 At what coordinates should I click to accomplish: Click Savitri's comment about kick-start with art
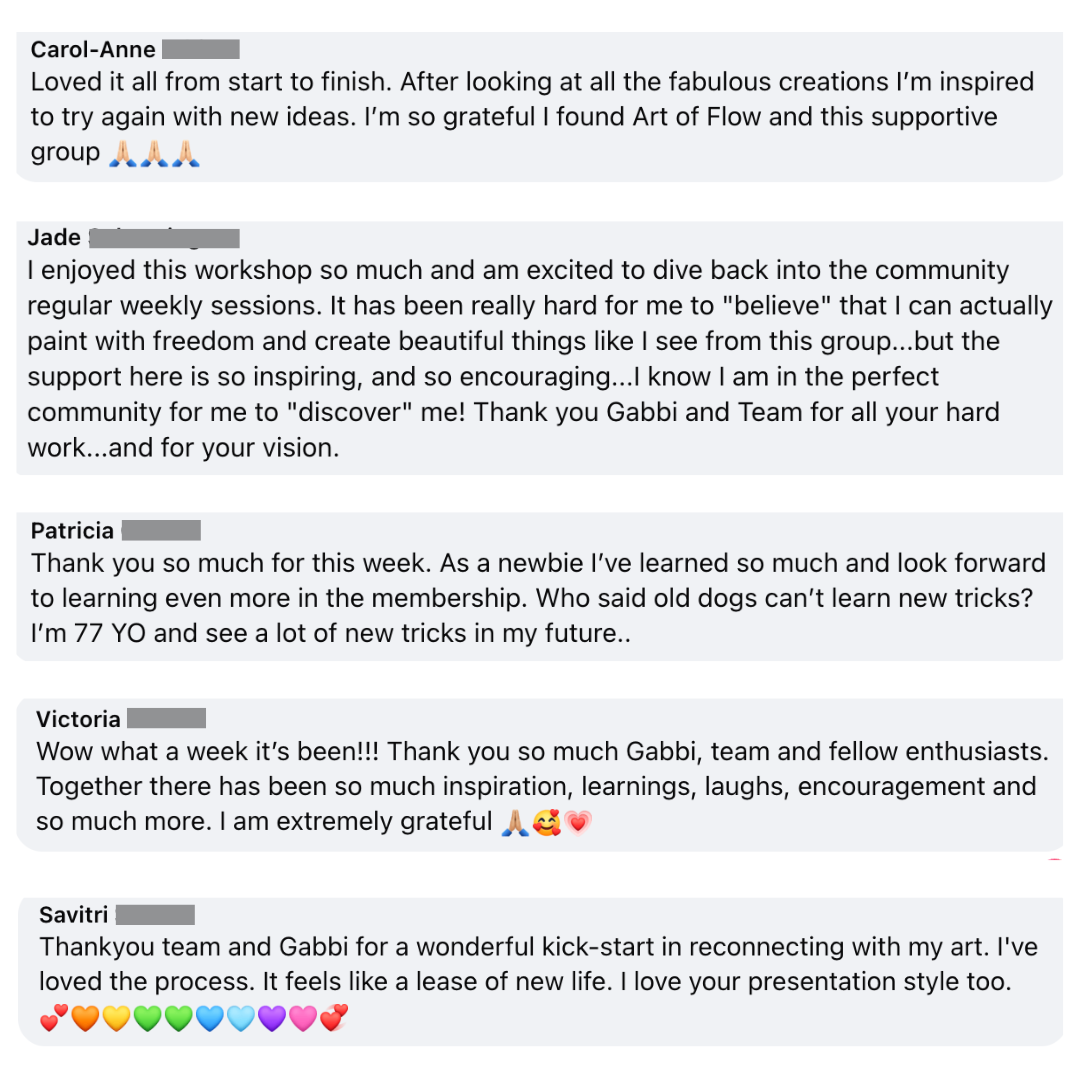(x=538, y=964)
